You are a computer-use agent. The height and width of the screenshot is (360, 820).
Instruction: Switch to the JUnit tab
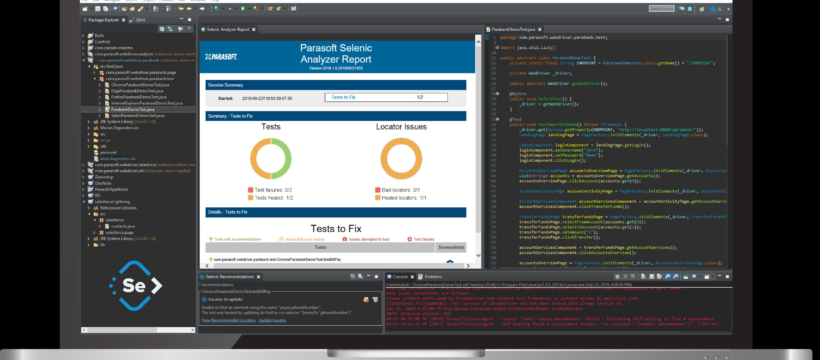(139, 20)
